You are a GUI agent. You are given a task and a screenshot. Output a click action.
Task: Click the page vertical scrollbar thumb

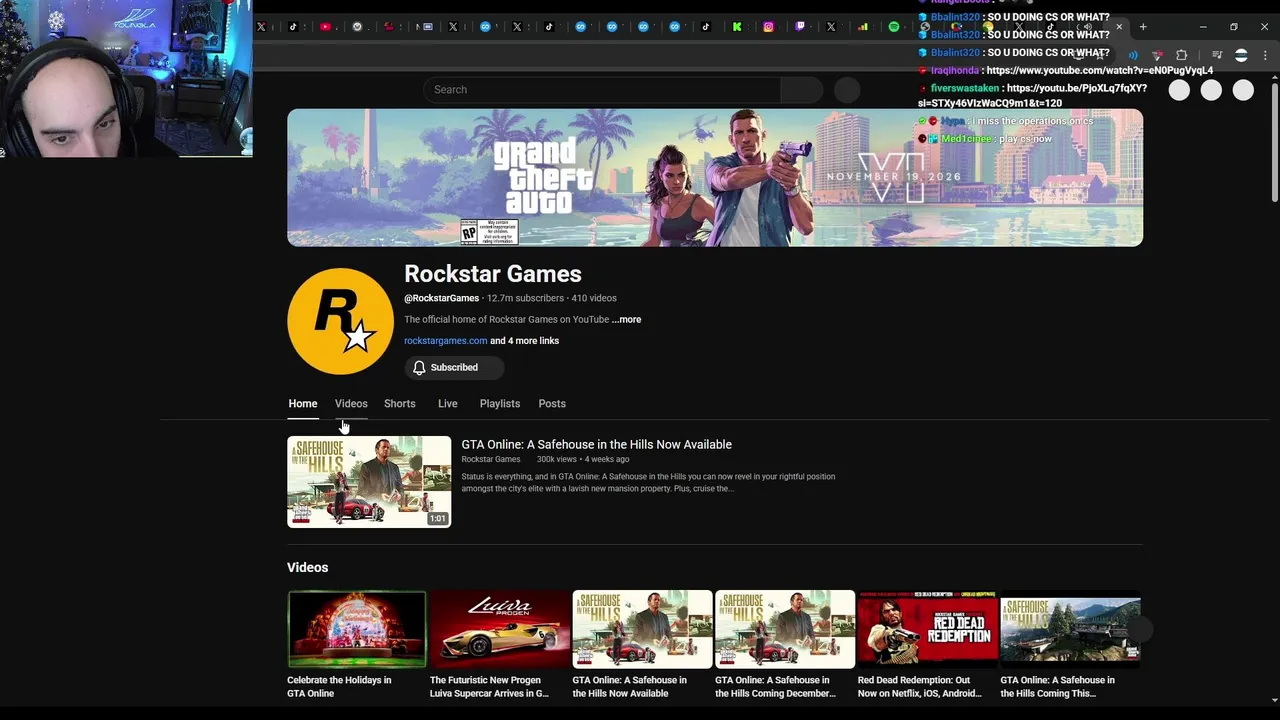pos(1273,140)
